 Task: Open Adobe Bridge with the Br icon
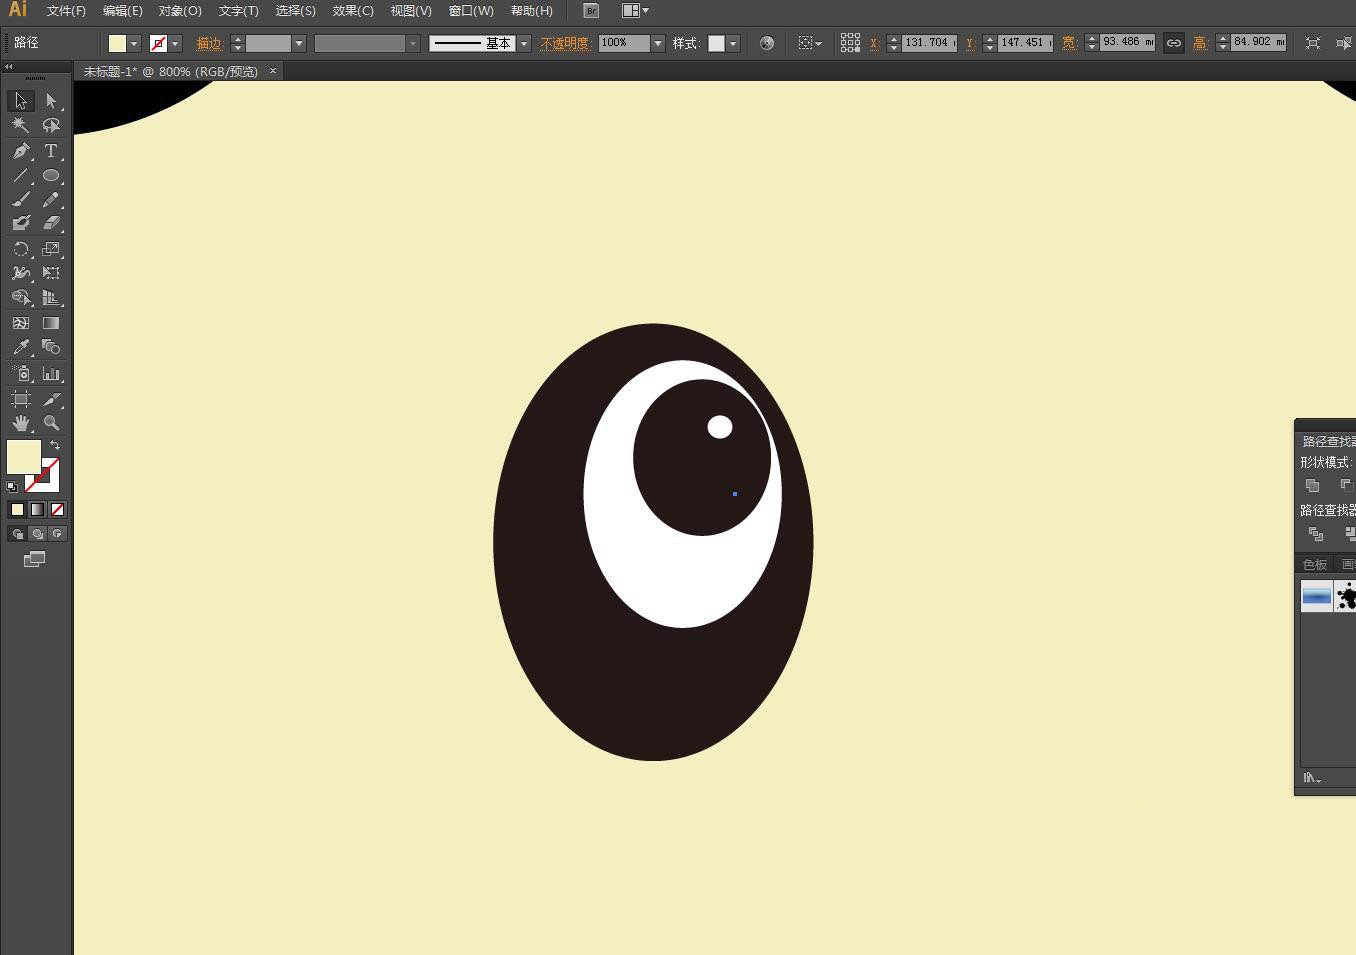pyautogui.click(x=591, y=11)
